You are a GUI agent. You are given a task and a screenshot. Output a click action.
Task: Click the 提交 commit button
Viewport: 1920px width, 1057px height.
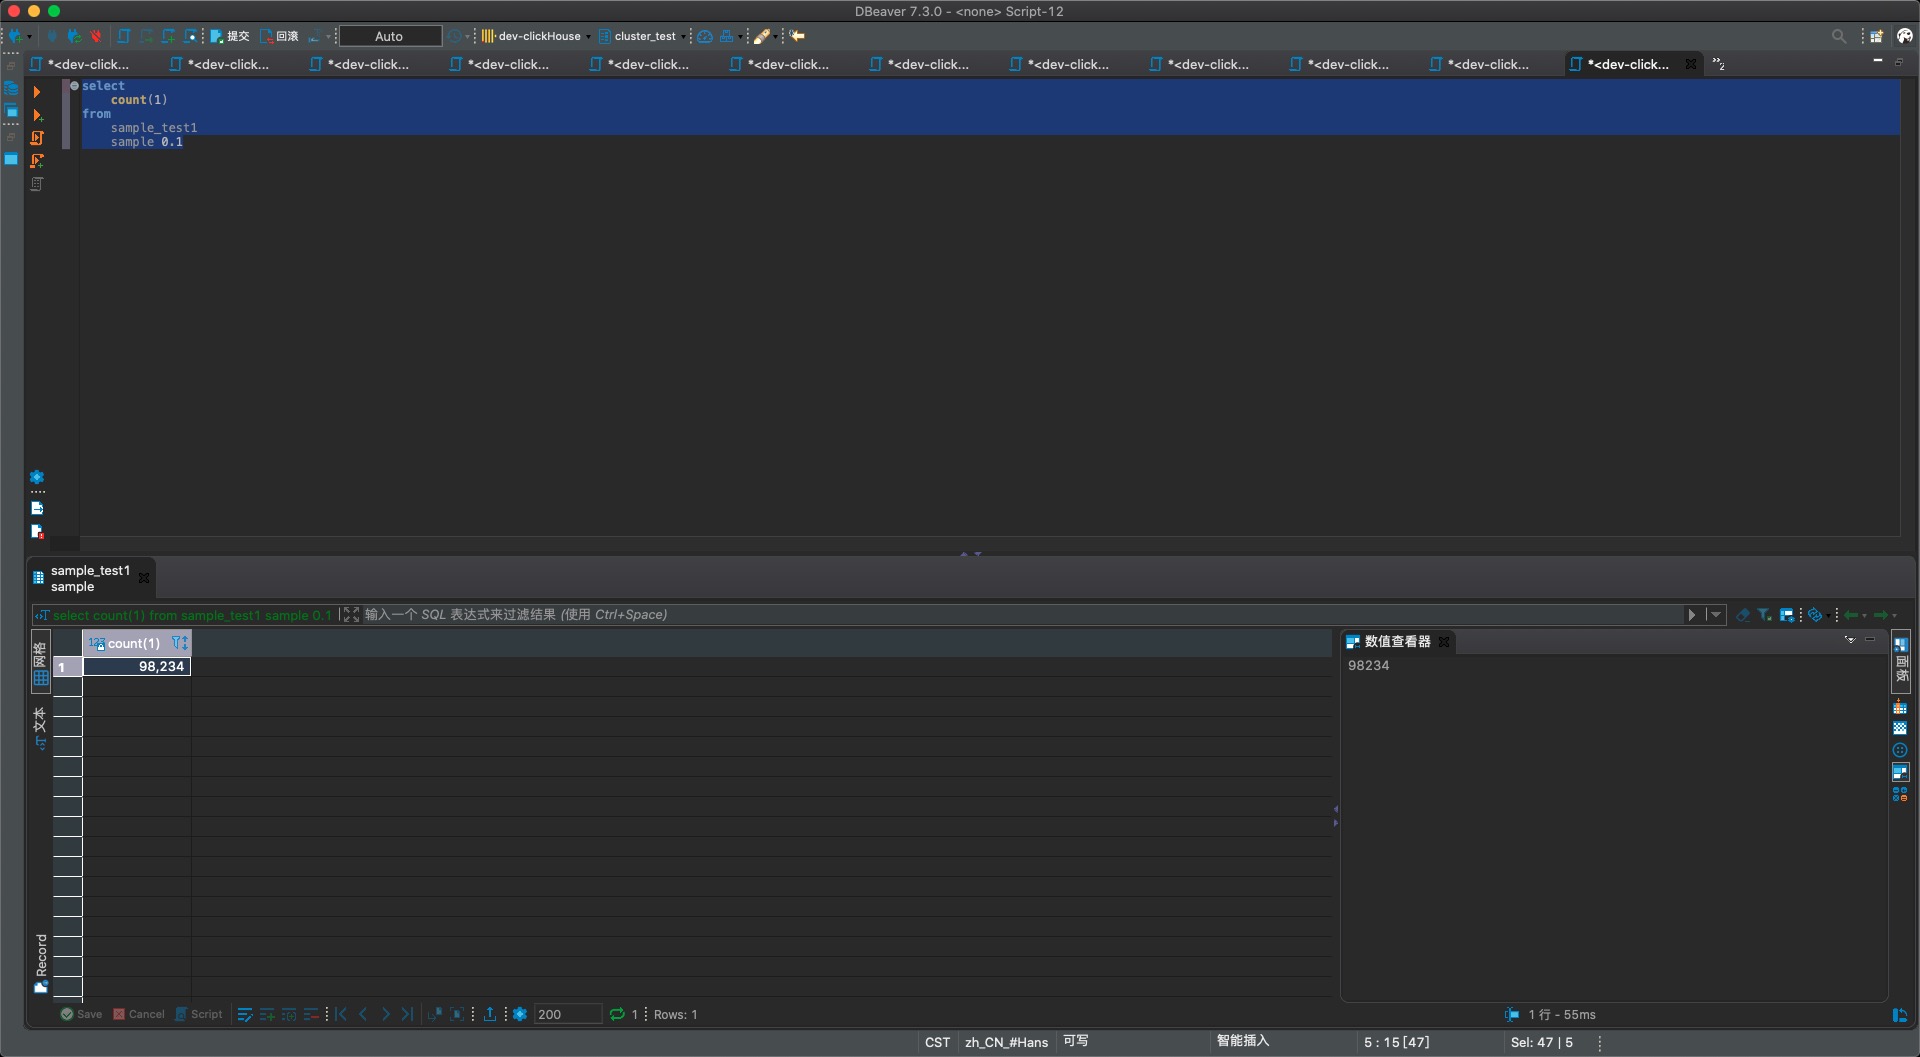(x=229, y=36)
